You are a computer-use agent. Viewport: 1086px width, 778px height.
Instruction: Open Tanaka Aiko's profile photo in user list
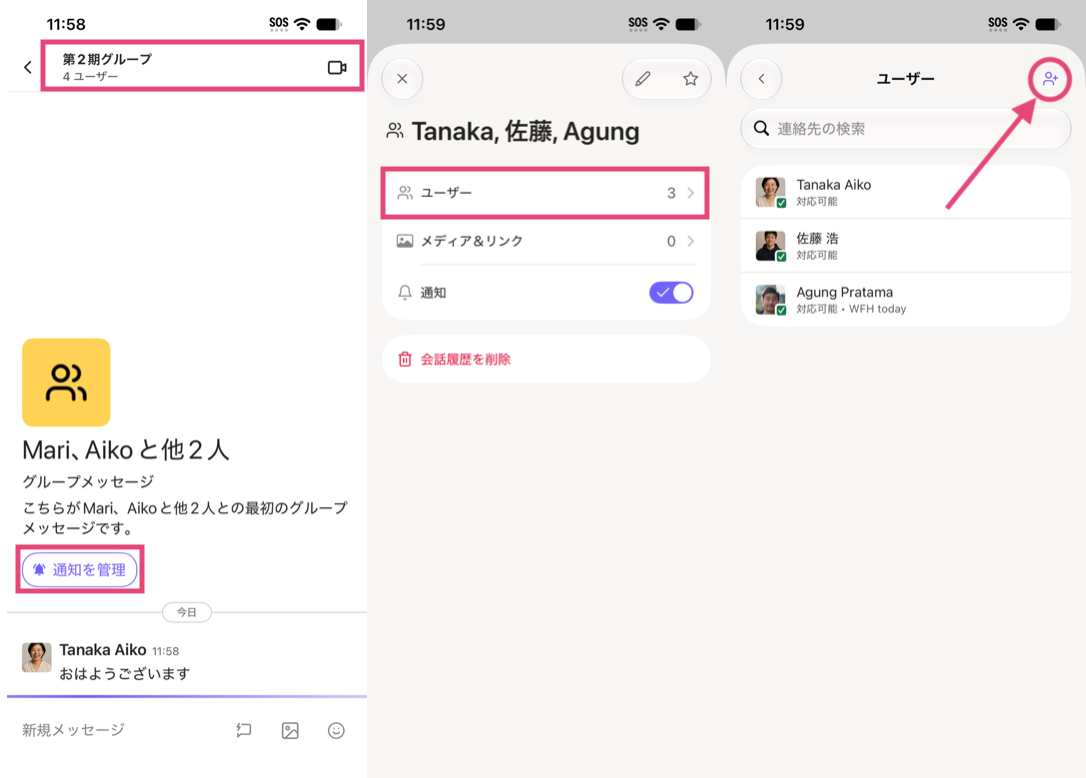point(770,192)
